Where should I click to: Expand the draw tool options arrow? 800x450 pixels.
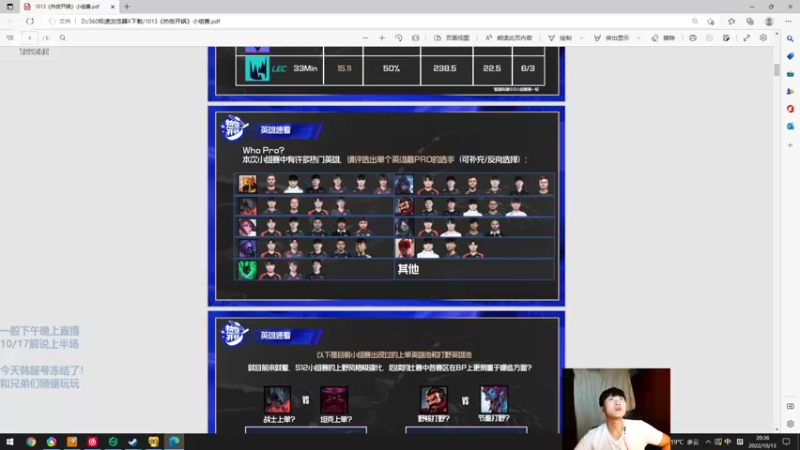pyautogui.click(x=581, y=38)
